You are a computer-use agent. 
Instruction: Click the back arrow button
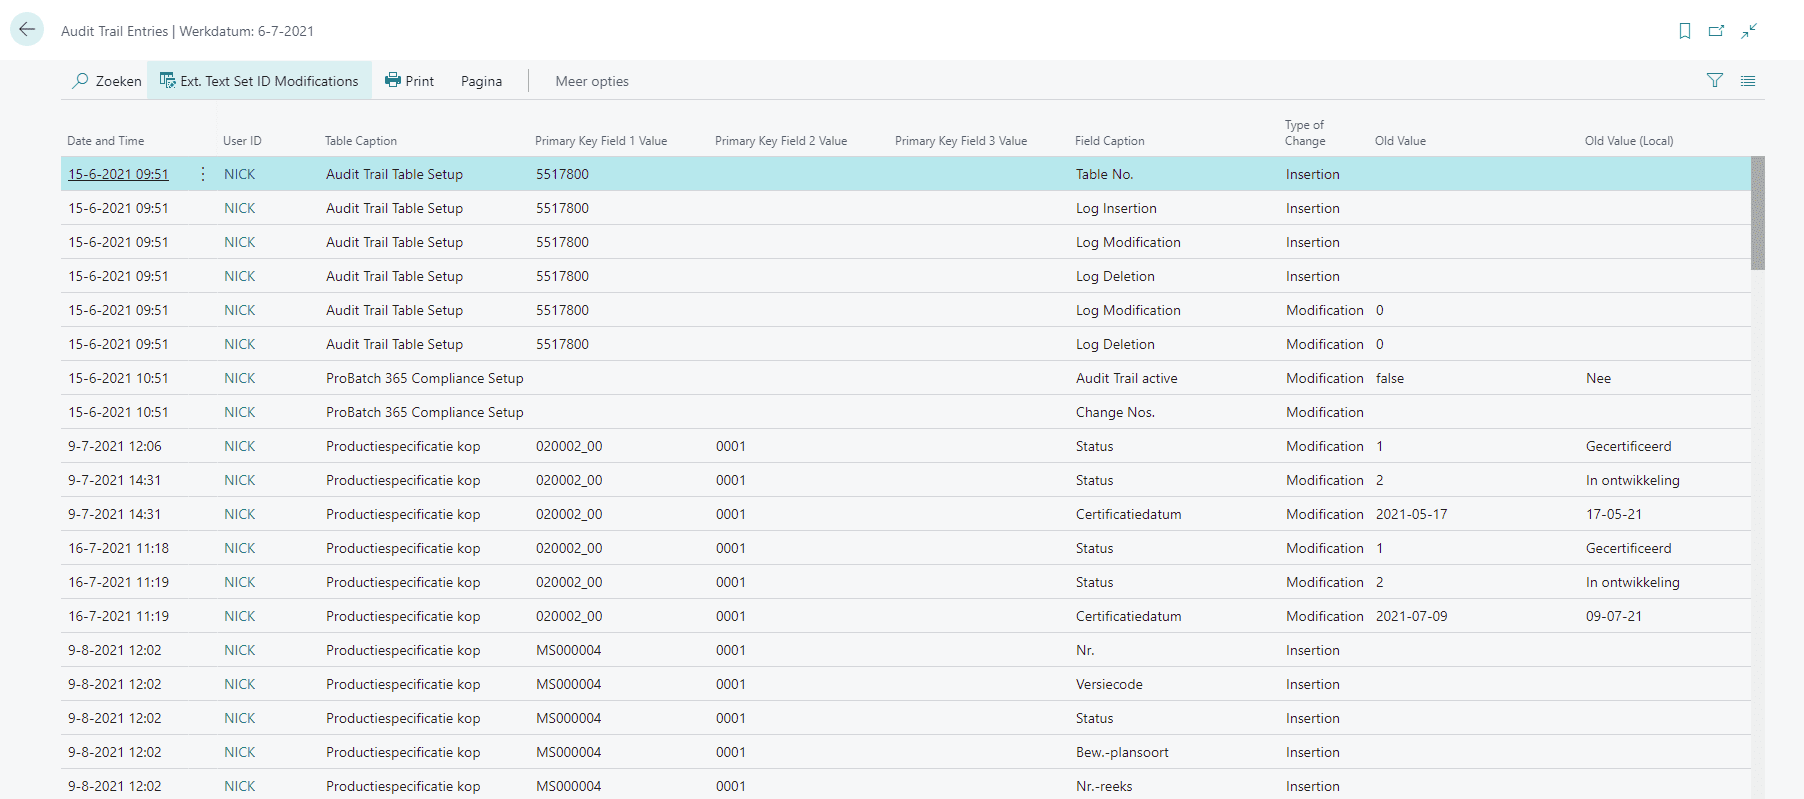pyautogui.click(x=27, y=30)
